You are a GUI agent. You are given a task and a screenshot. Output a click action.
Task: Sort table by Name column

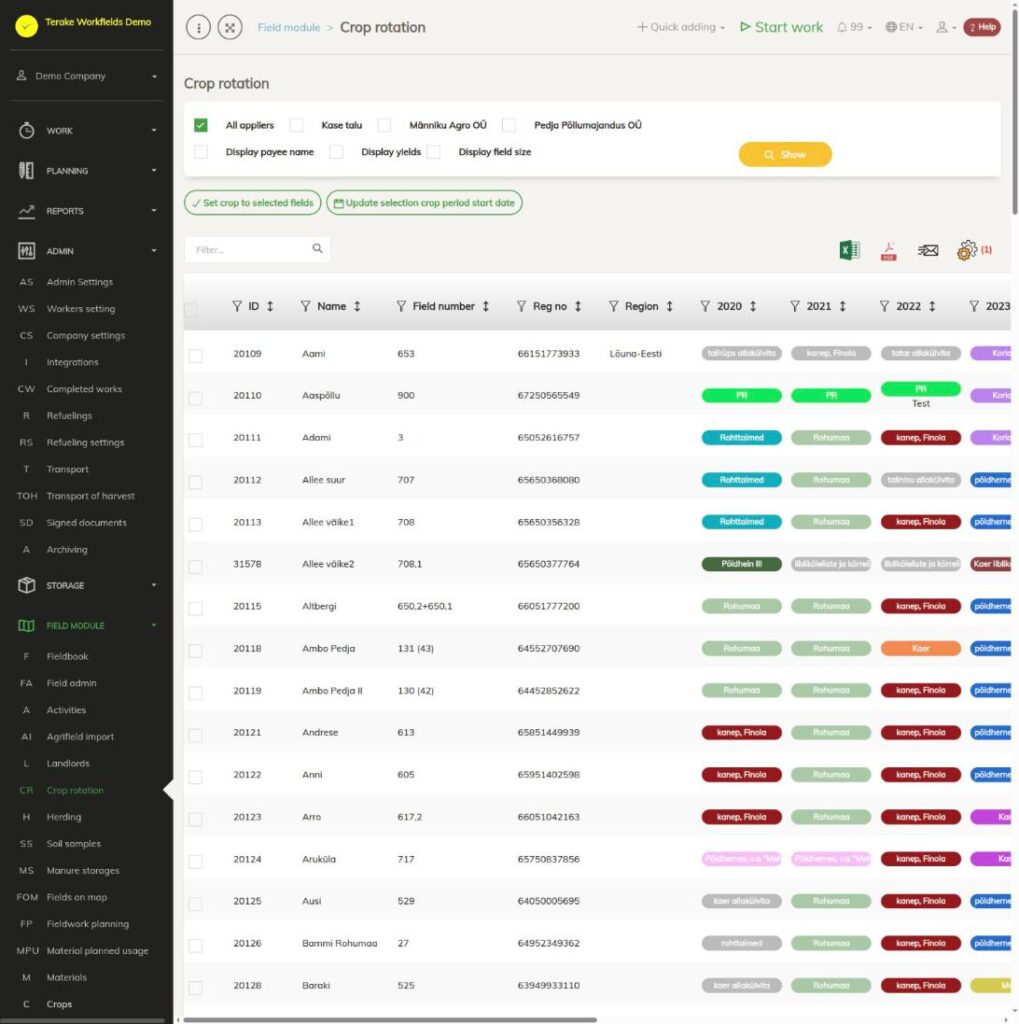coord(357,306)
